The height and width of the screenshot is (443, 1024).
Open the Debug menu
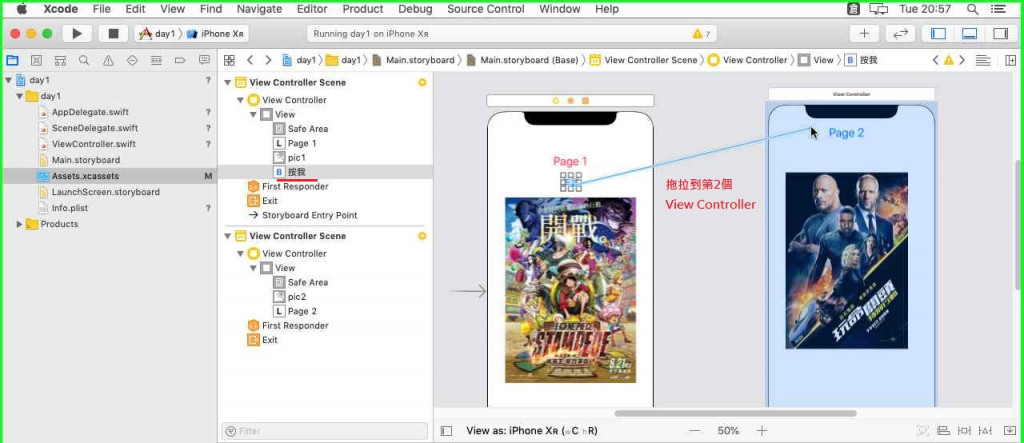click(415, 9)
